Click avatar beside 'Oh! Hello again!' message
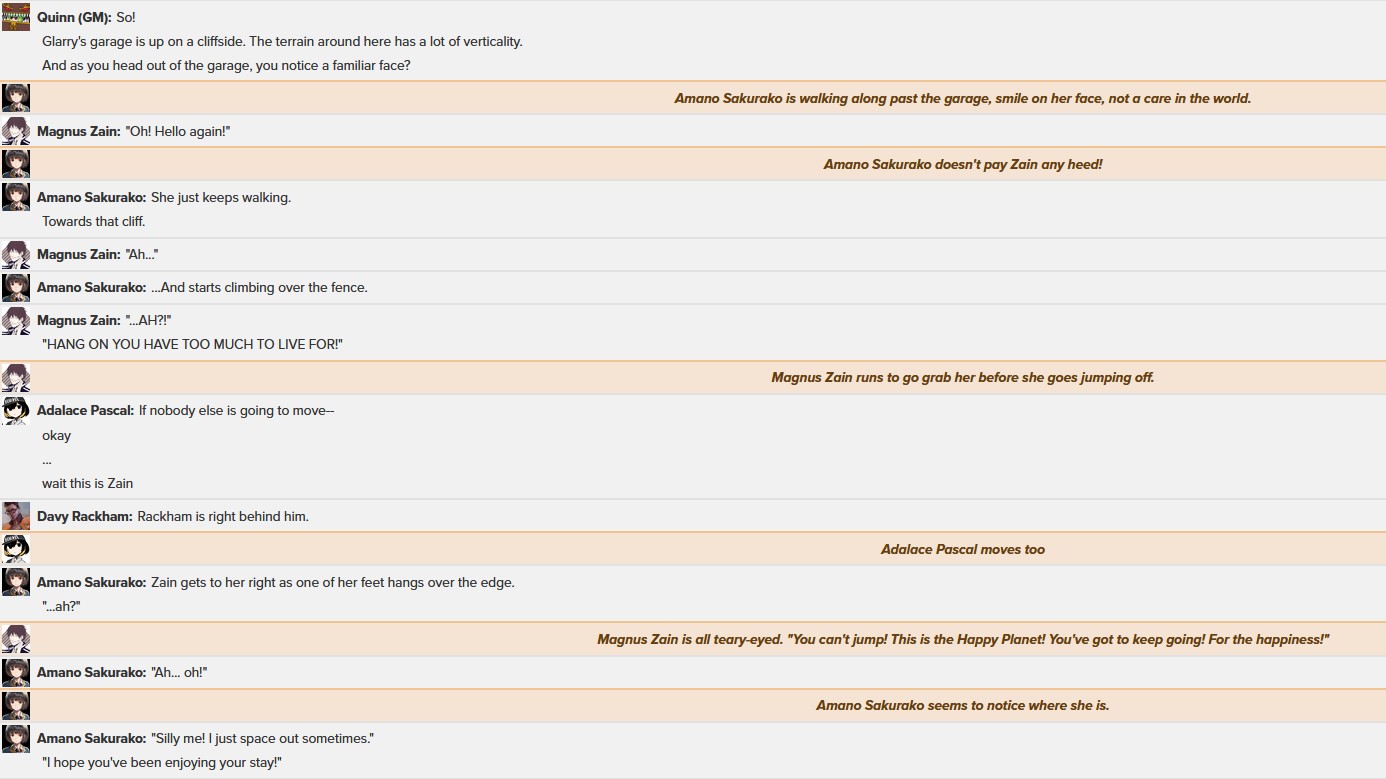The height and width of the screenshot is (779, 1386). click(16, 131)
